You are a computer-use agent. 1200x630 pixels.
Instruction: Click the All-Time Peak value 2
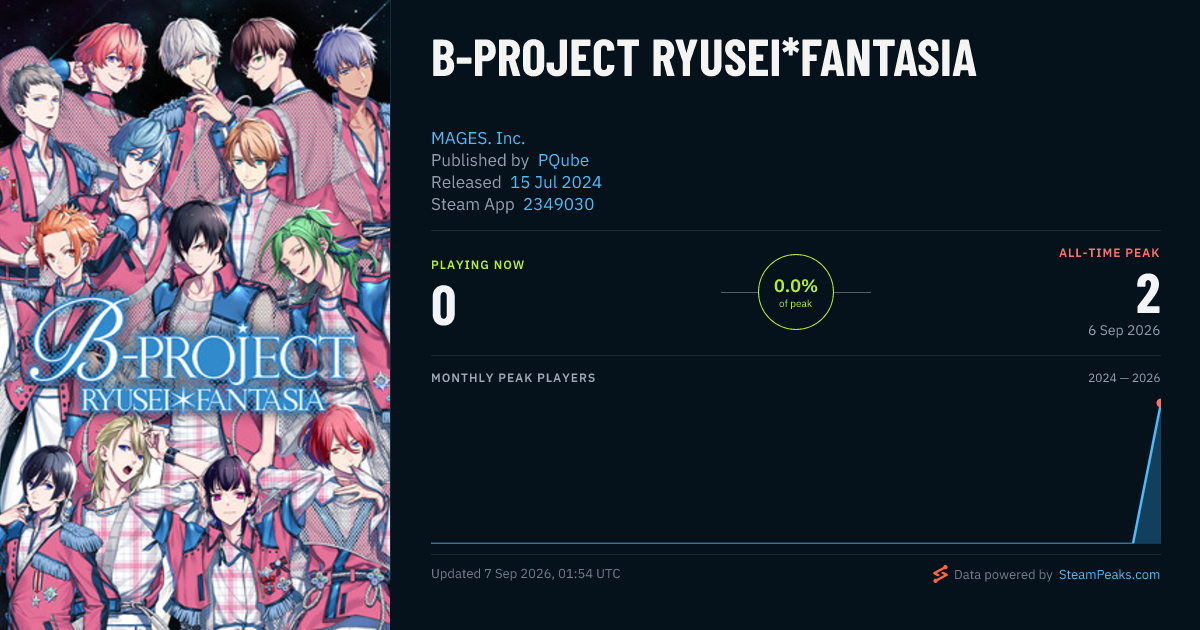[x=1148, y=294]
